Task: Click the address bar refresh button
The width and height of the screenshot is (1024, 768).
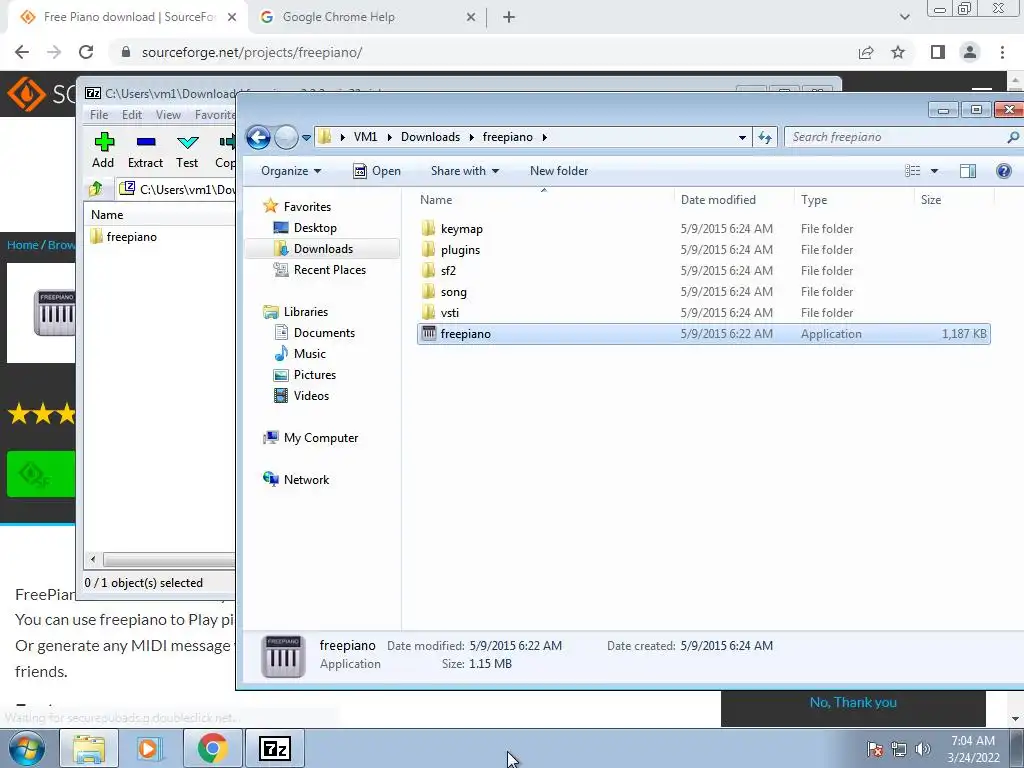Action: [765, 137]
